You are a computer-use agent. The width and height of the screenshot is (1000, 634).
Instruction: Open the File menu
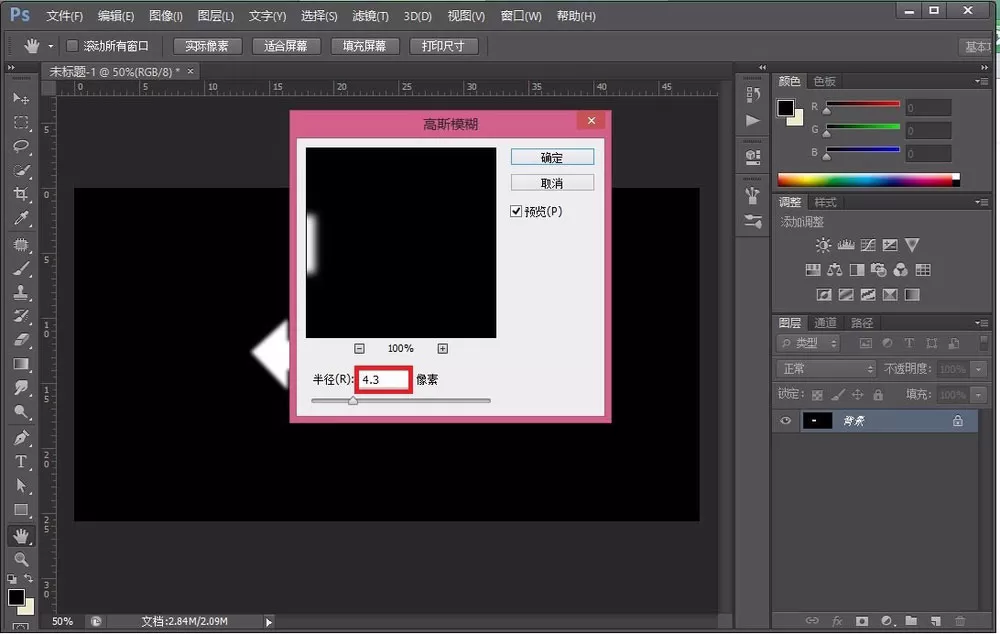coord(64,15)
